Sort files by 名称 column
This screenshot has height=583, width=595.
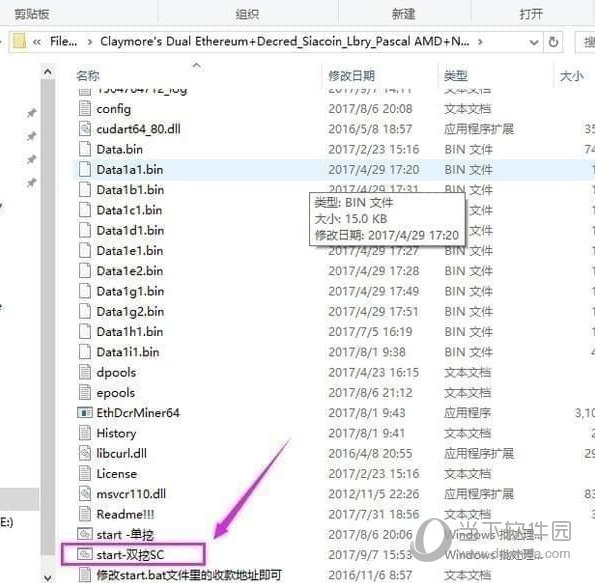tap(88, 76)
